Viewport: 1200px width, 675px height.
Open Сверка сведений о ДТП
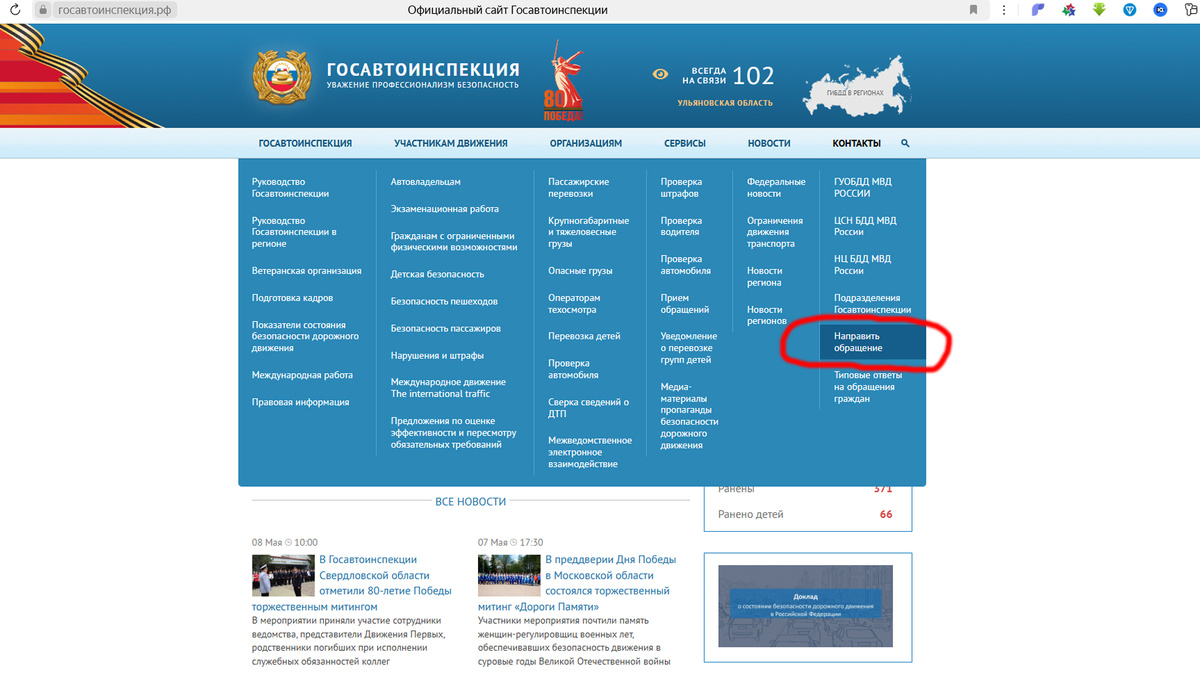pos(588,407)
